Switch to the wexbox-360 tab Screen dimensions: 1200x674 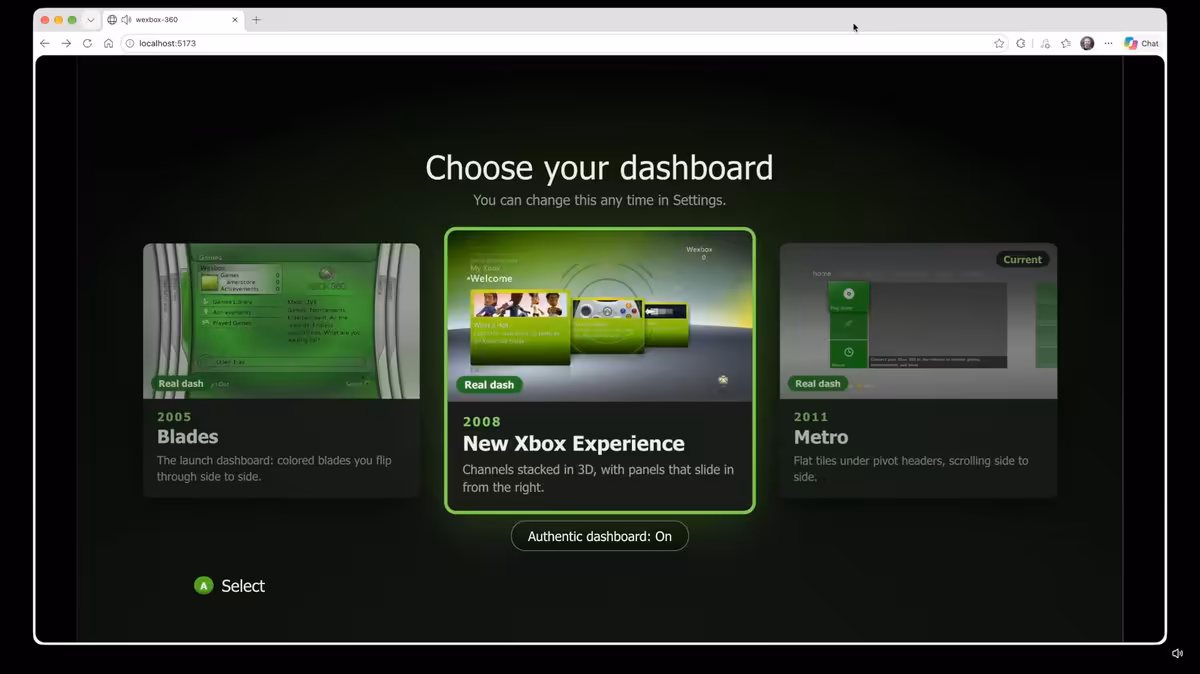coord(173,20)
